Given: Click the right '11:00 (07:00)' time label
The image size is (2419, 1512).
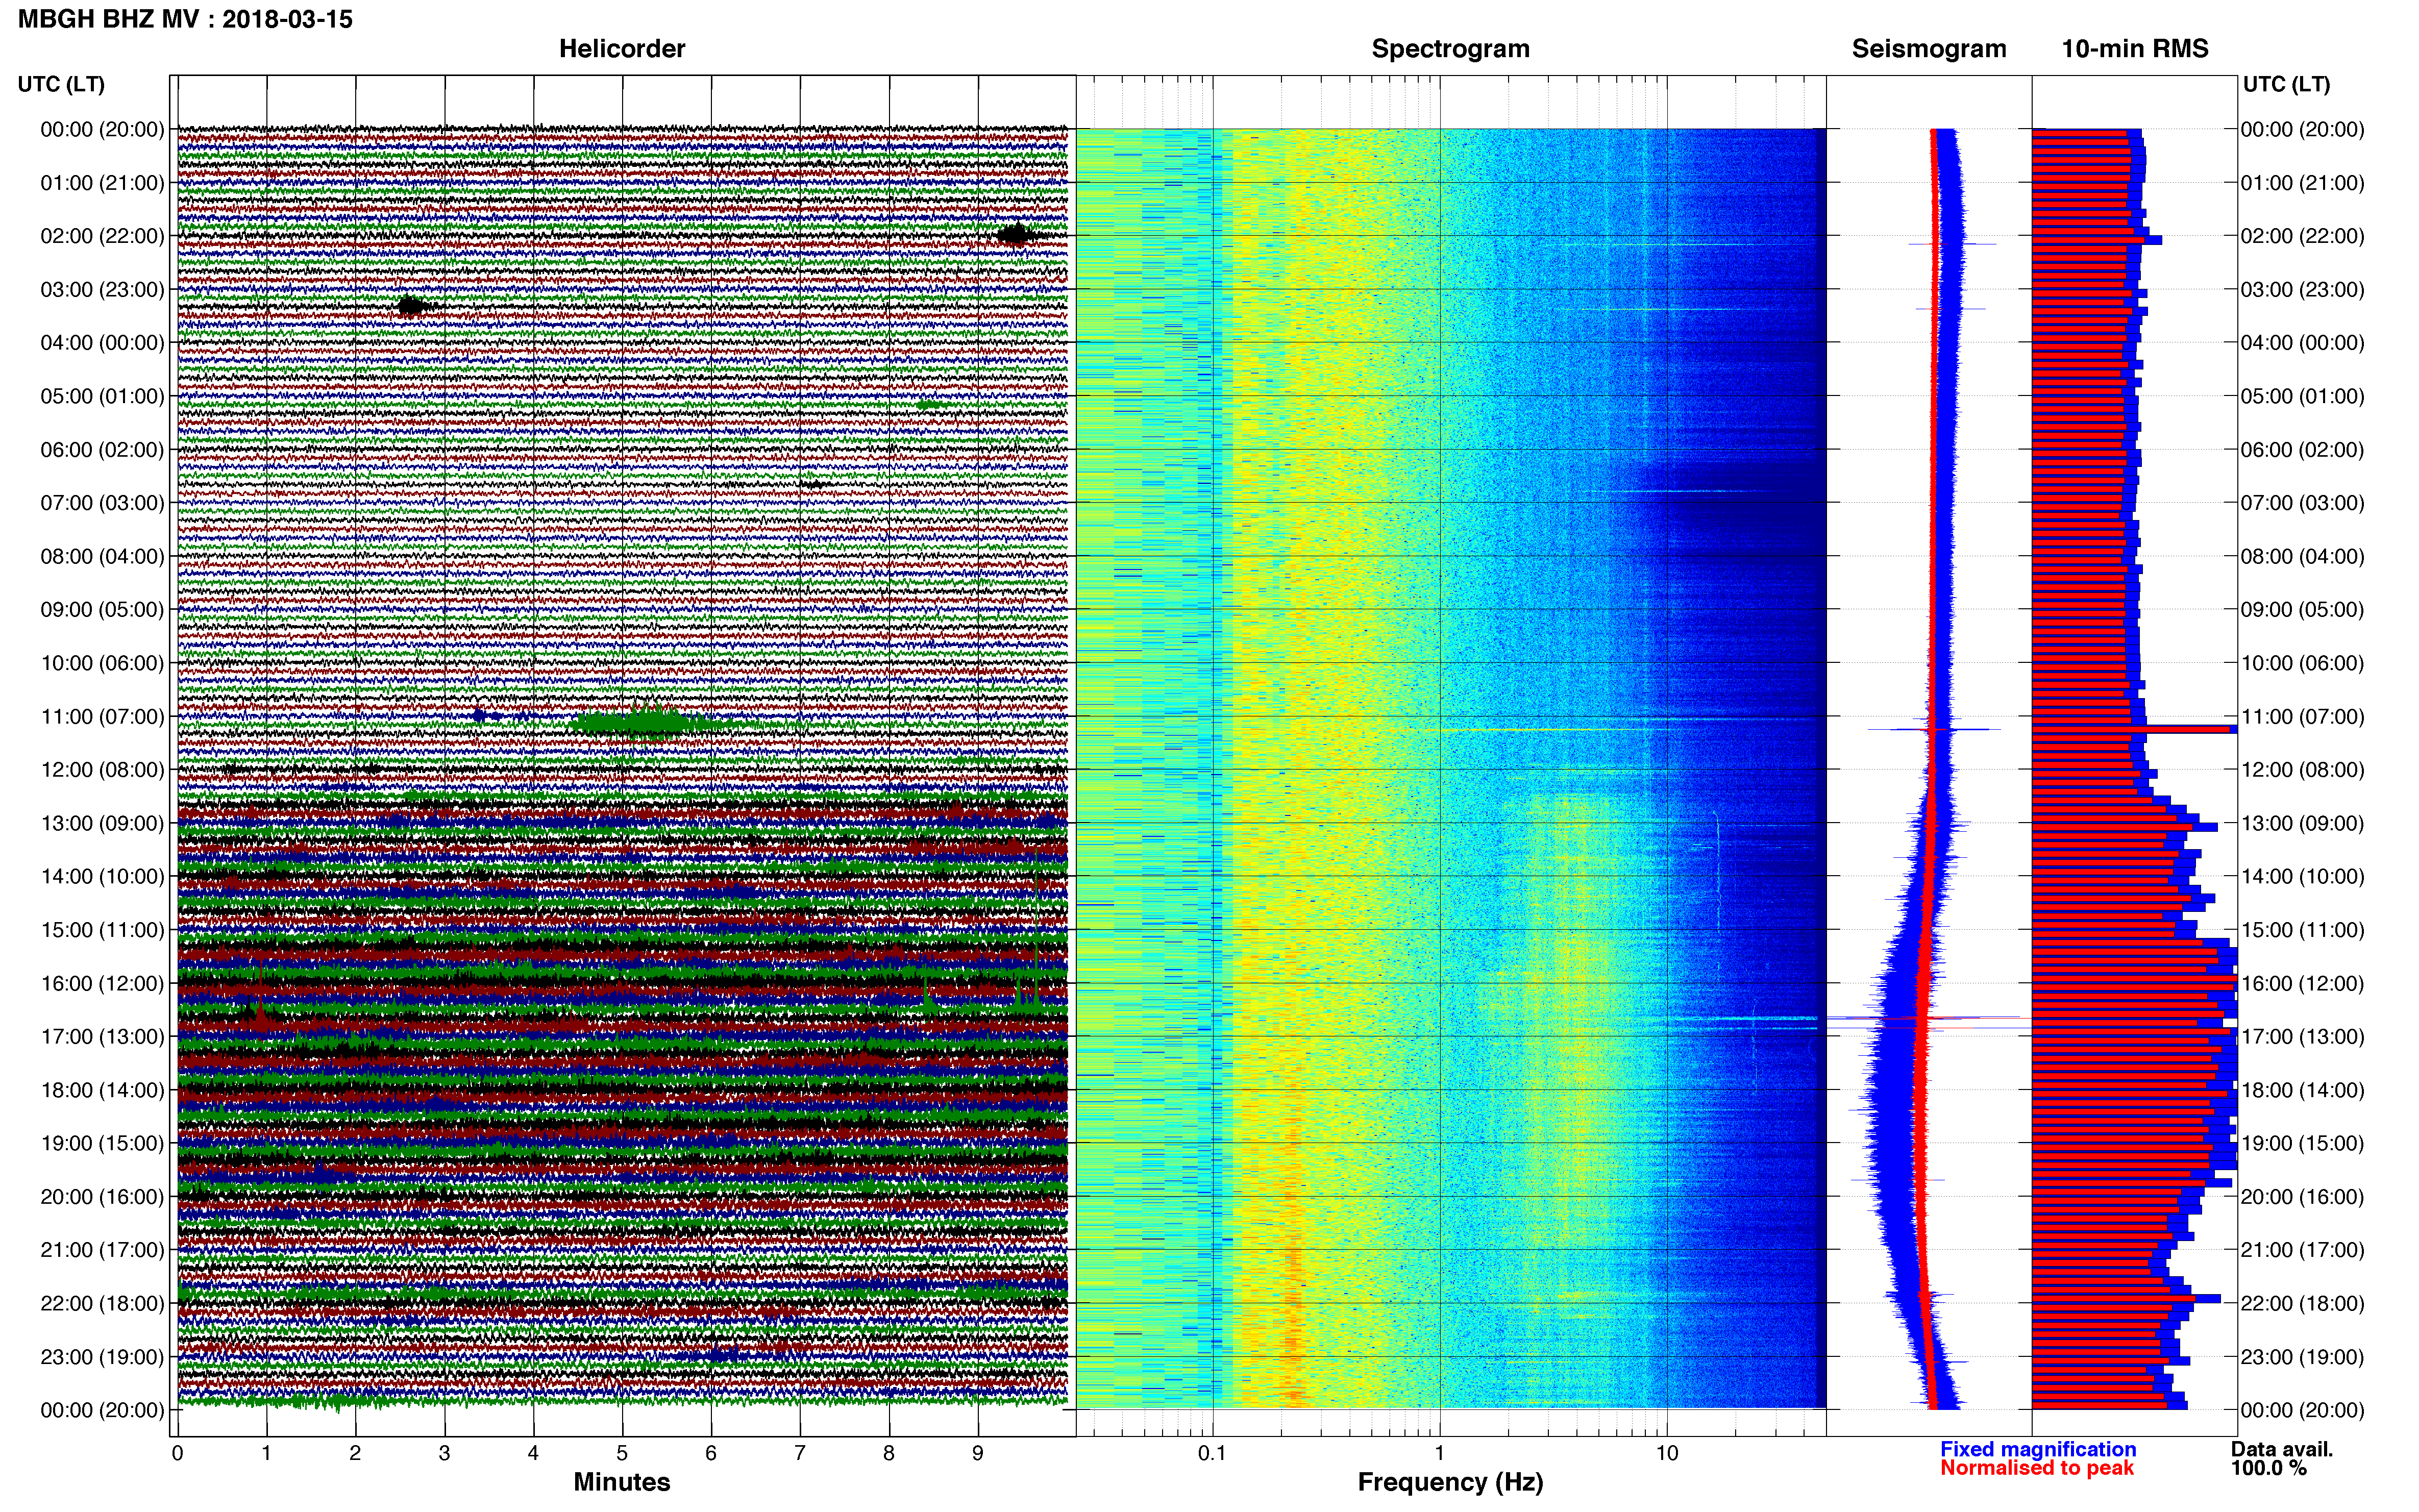Looking at the screenshot, I should coord(2302,717).
